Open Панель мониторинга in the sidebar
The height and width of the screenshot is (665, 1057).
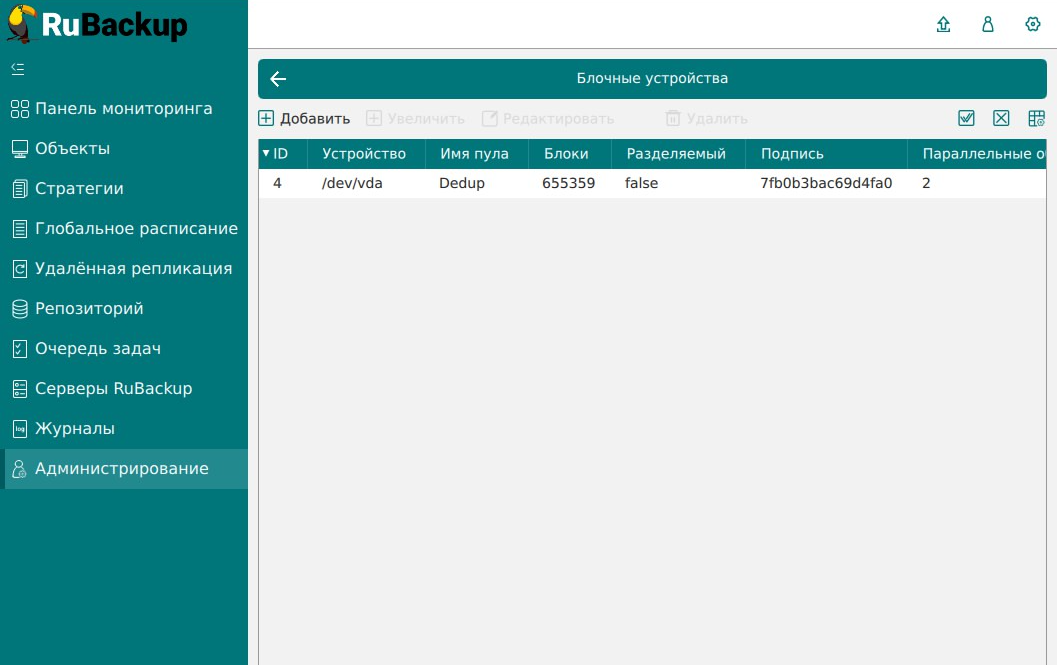click(123, 109)
